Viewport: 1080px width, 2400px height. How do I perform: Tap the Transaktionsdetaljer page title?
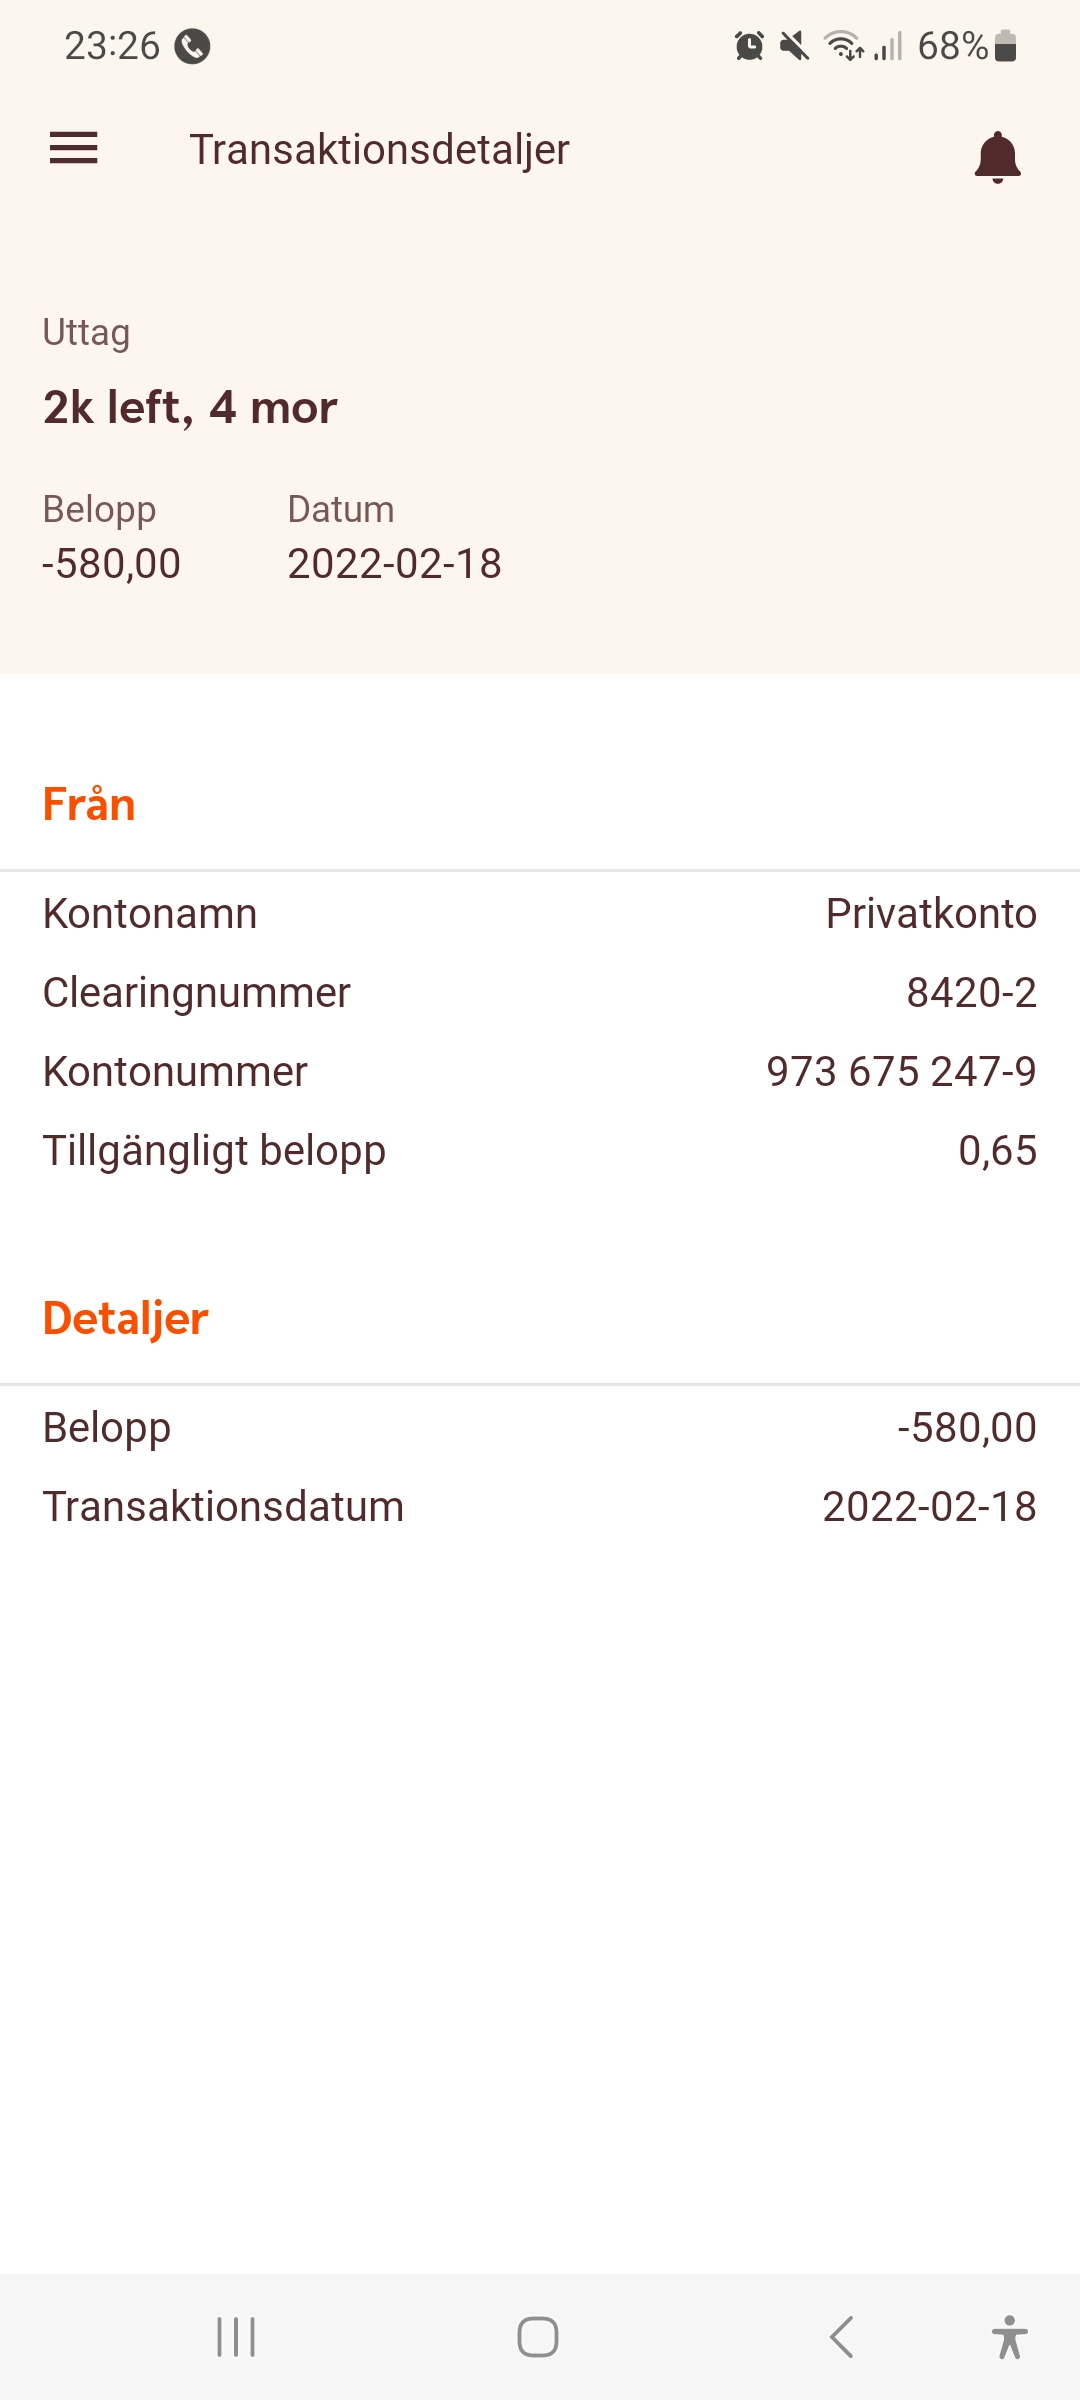click(x=379, y=150)
